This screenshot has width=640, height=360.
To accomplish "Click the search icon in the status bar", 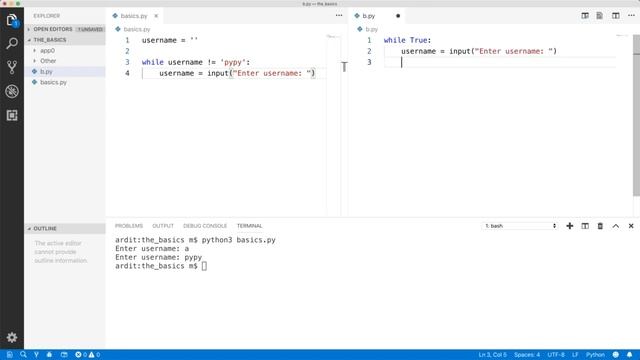I will pyautogui.click(x=23, y=355).
